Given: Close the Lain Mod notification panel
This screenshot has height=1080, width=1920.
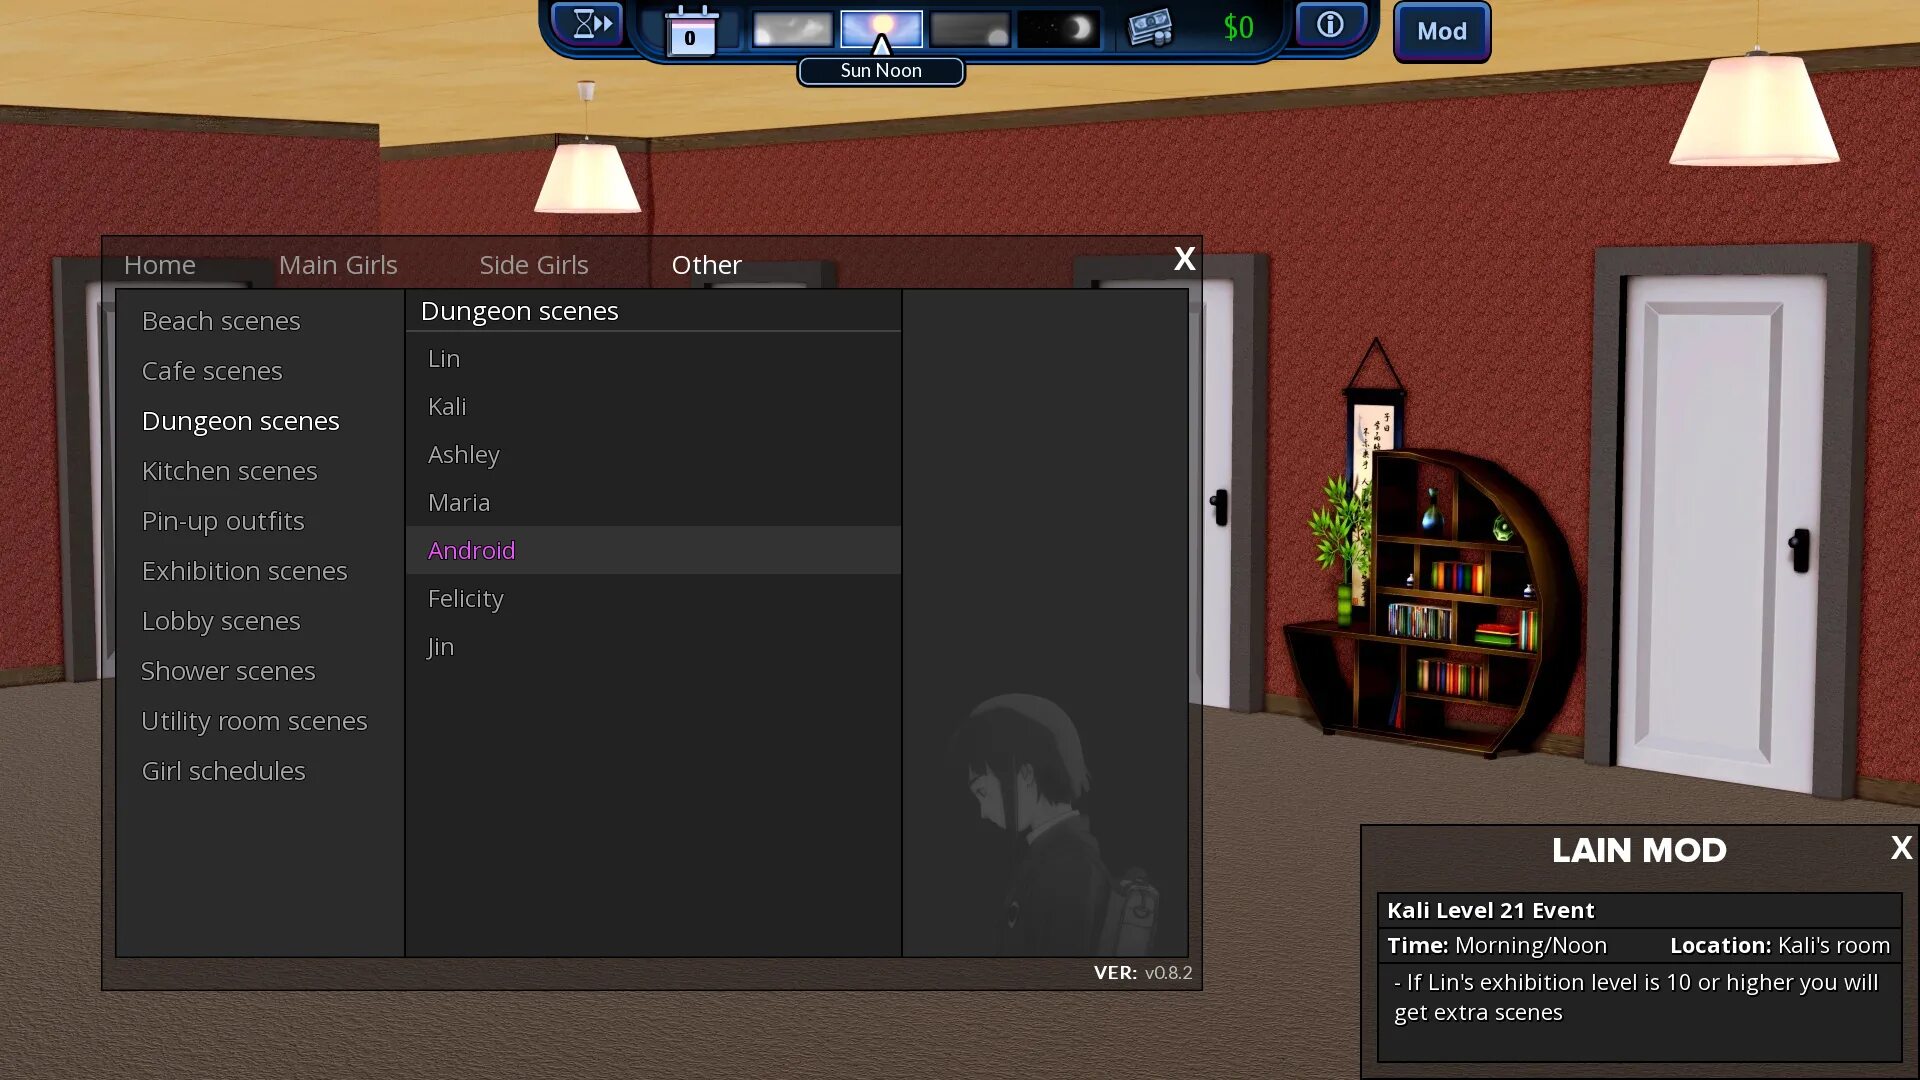Looking at the screenshot, I should 1901,848.
